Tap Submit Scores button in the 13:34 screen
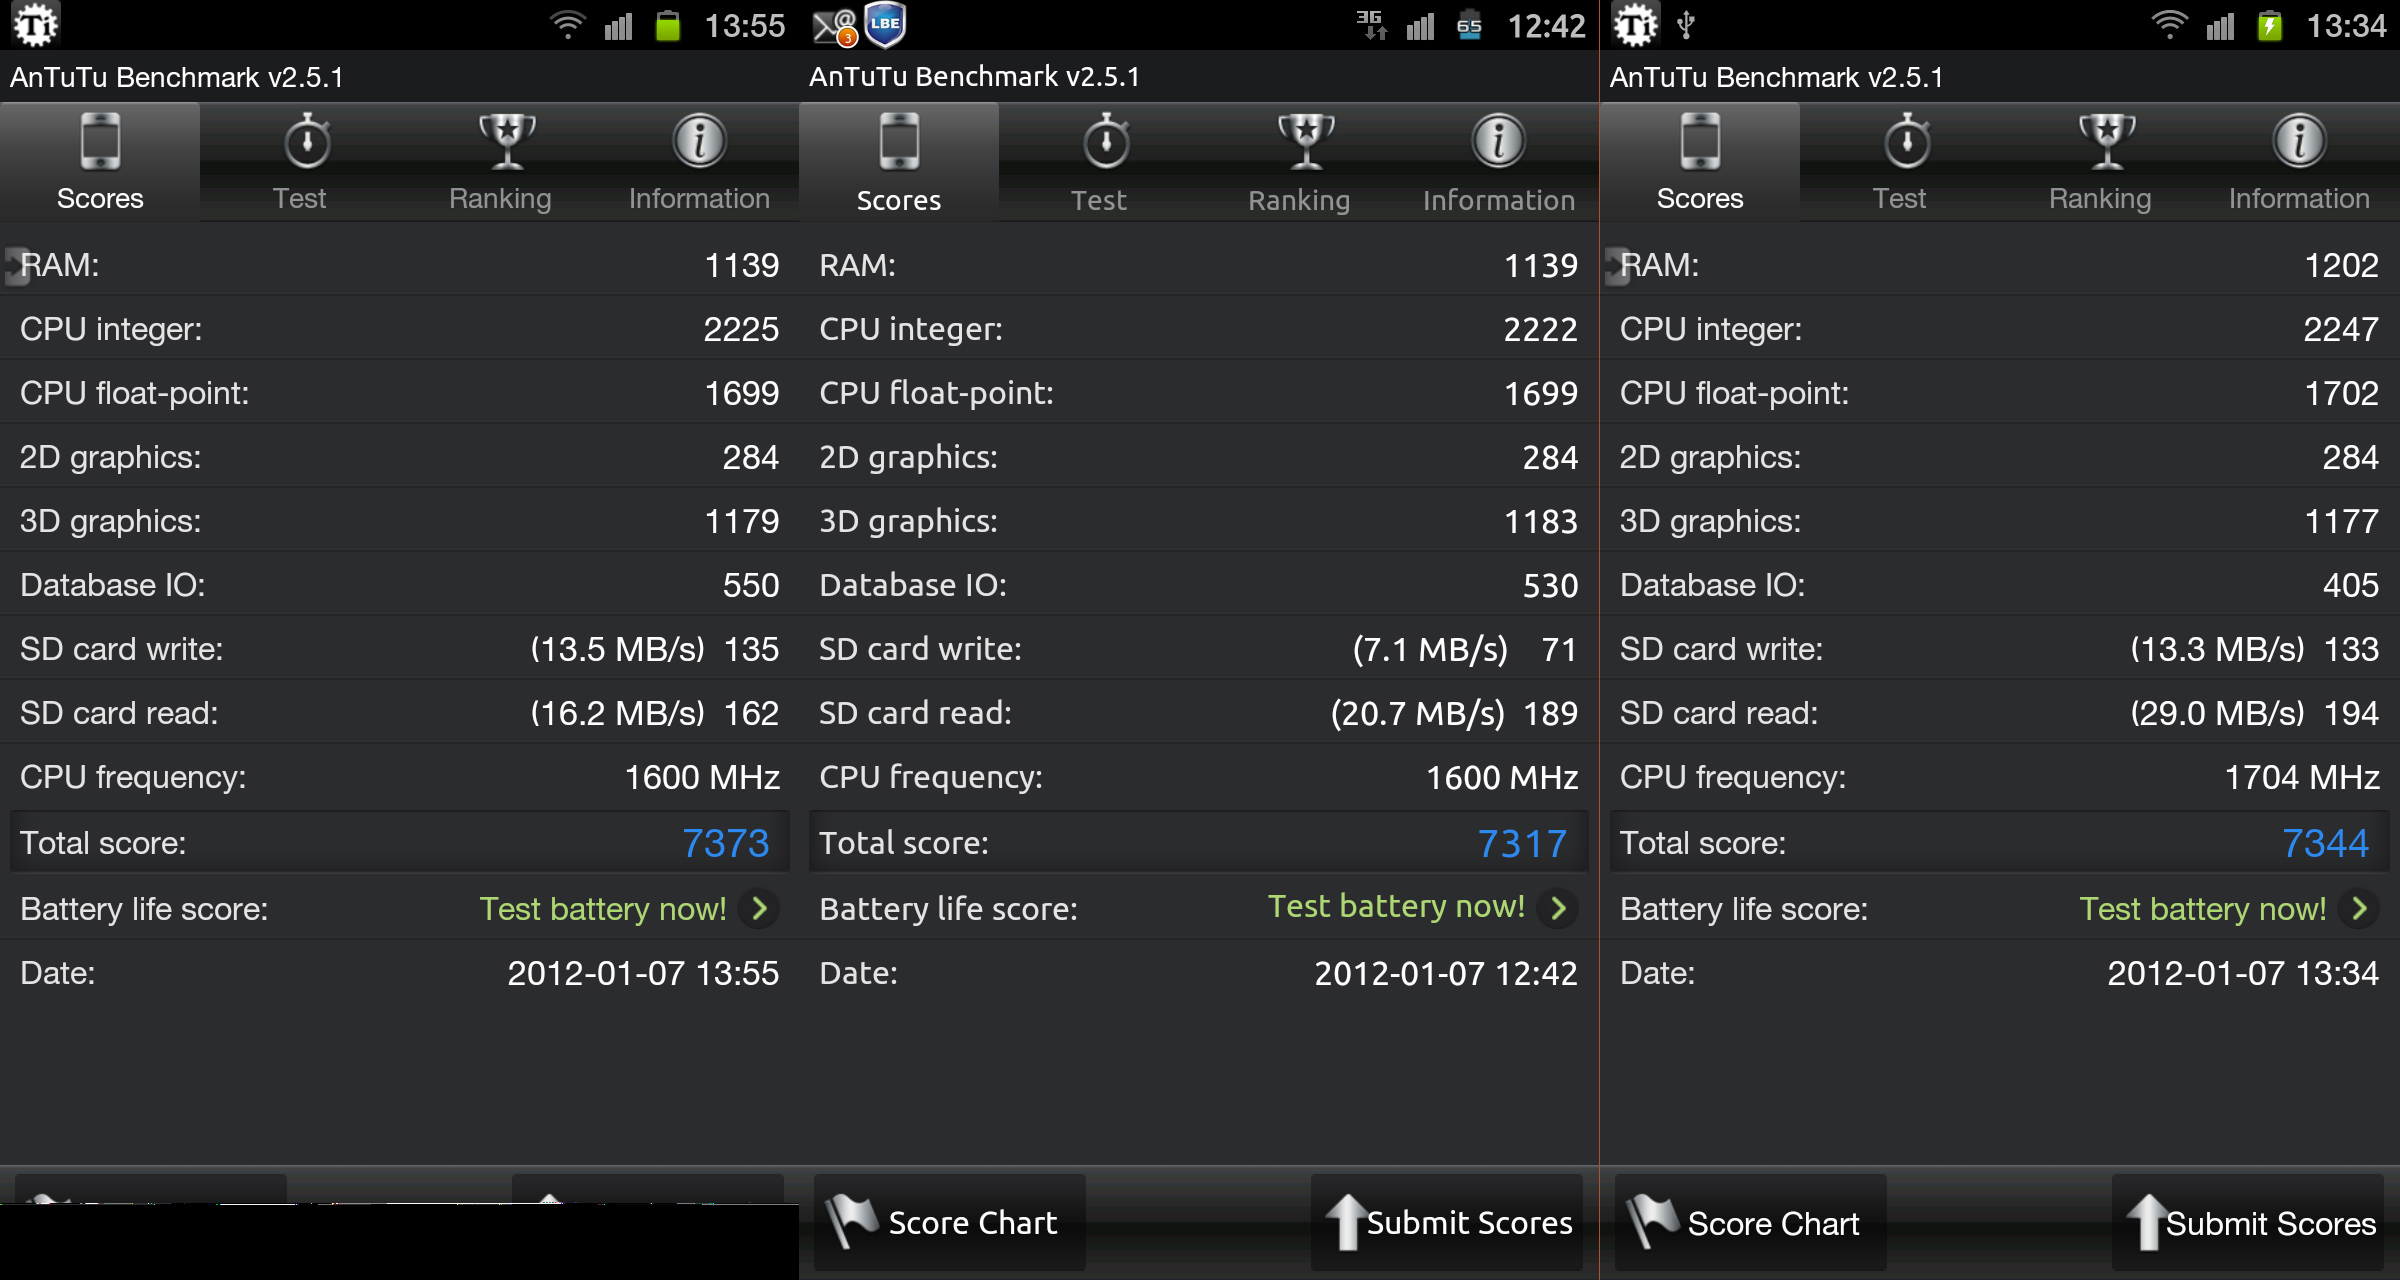This screenshot has height=1280, width=2400. [2248, 1222]
